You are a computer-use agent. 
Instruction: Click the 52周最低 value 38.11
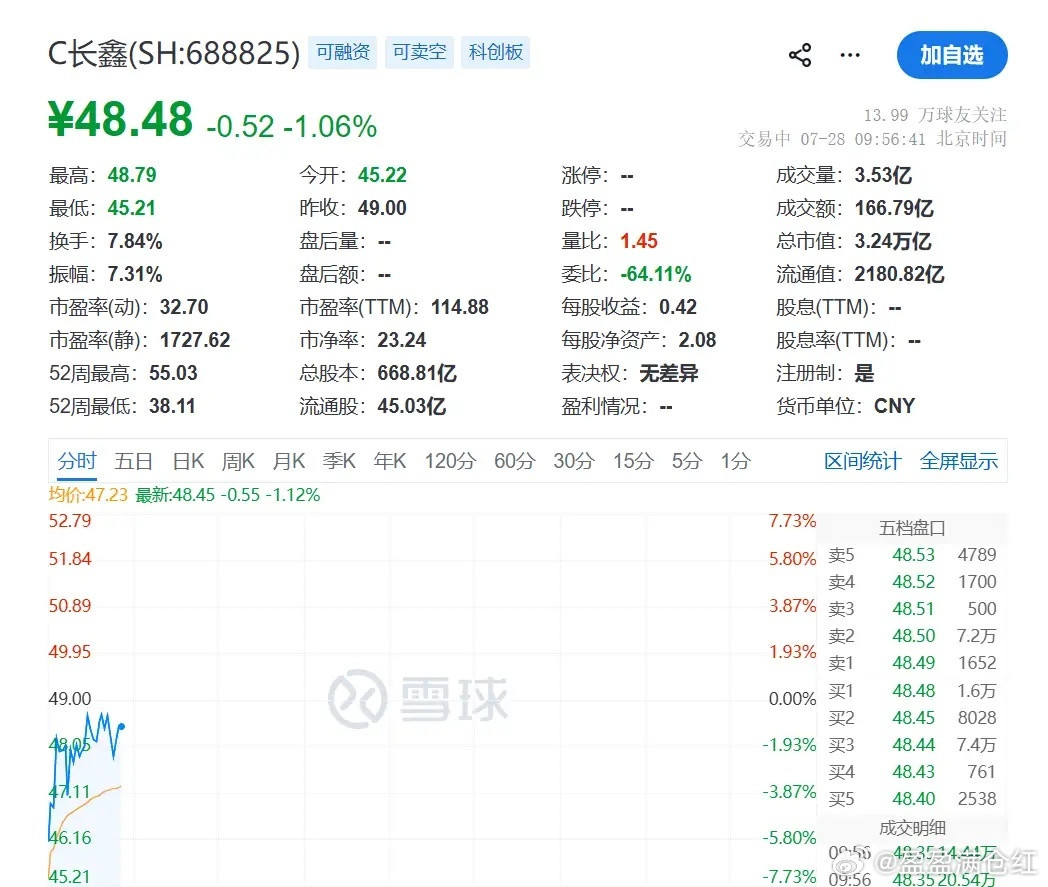(172, 406)
